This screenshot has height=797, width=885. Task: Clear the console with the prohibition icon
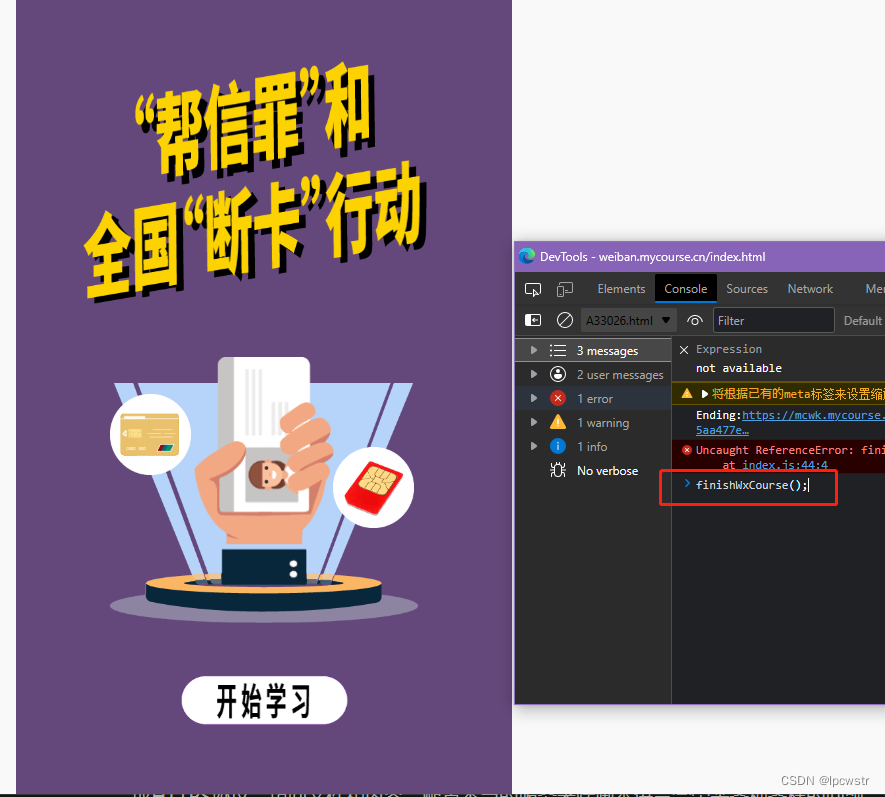(565, 320)
